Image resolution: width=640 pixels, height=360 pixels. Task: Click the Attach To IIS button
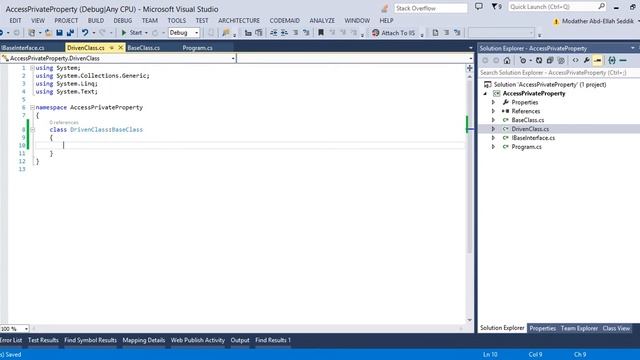393,33
